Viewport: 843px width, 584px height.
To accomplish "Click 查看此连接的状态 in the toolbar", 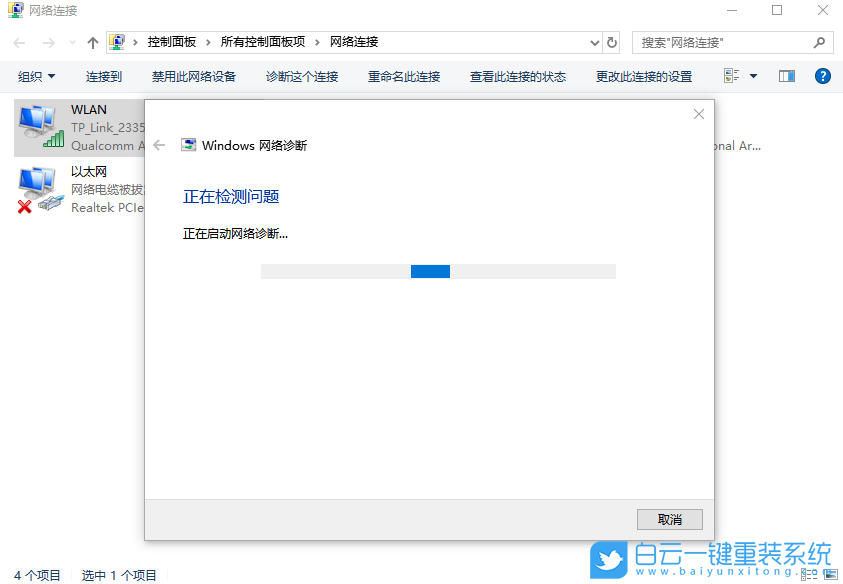I will pos(517,76).
